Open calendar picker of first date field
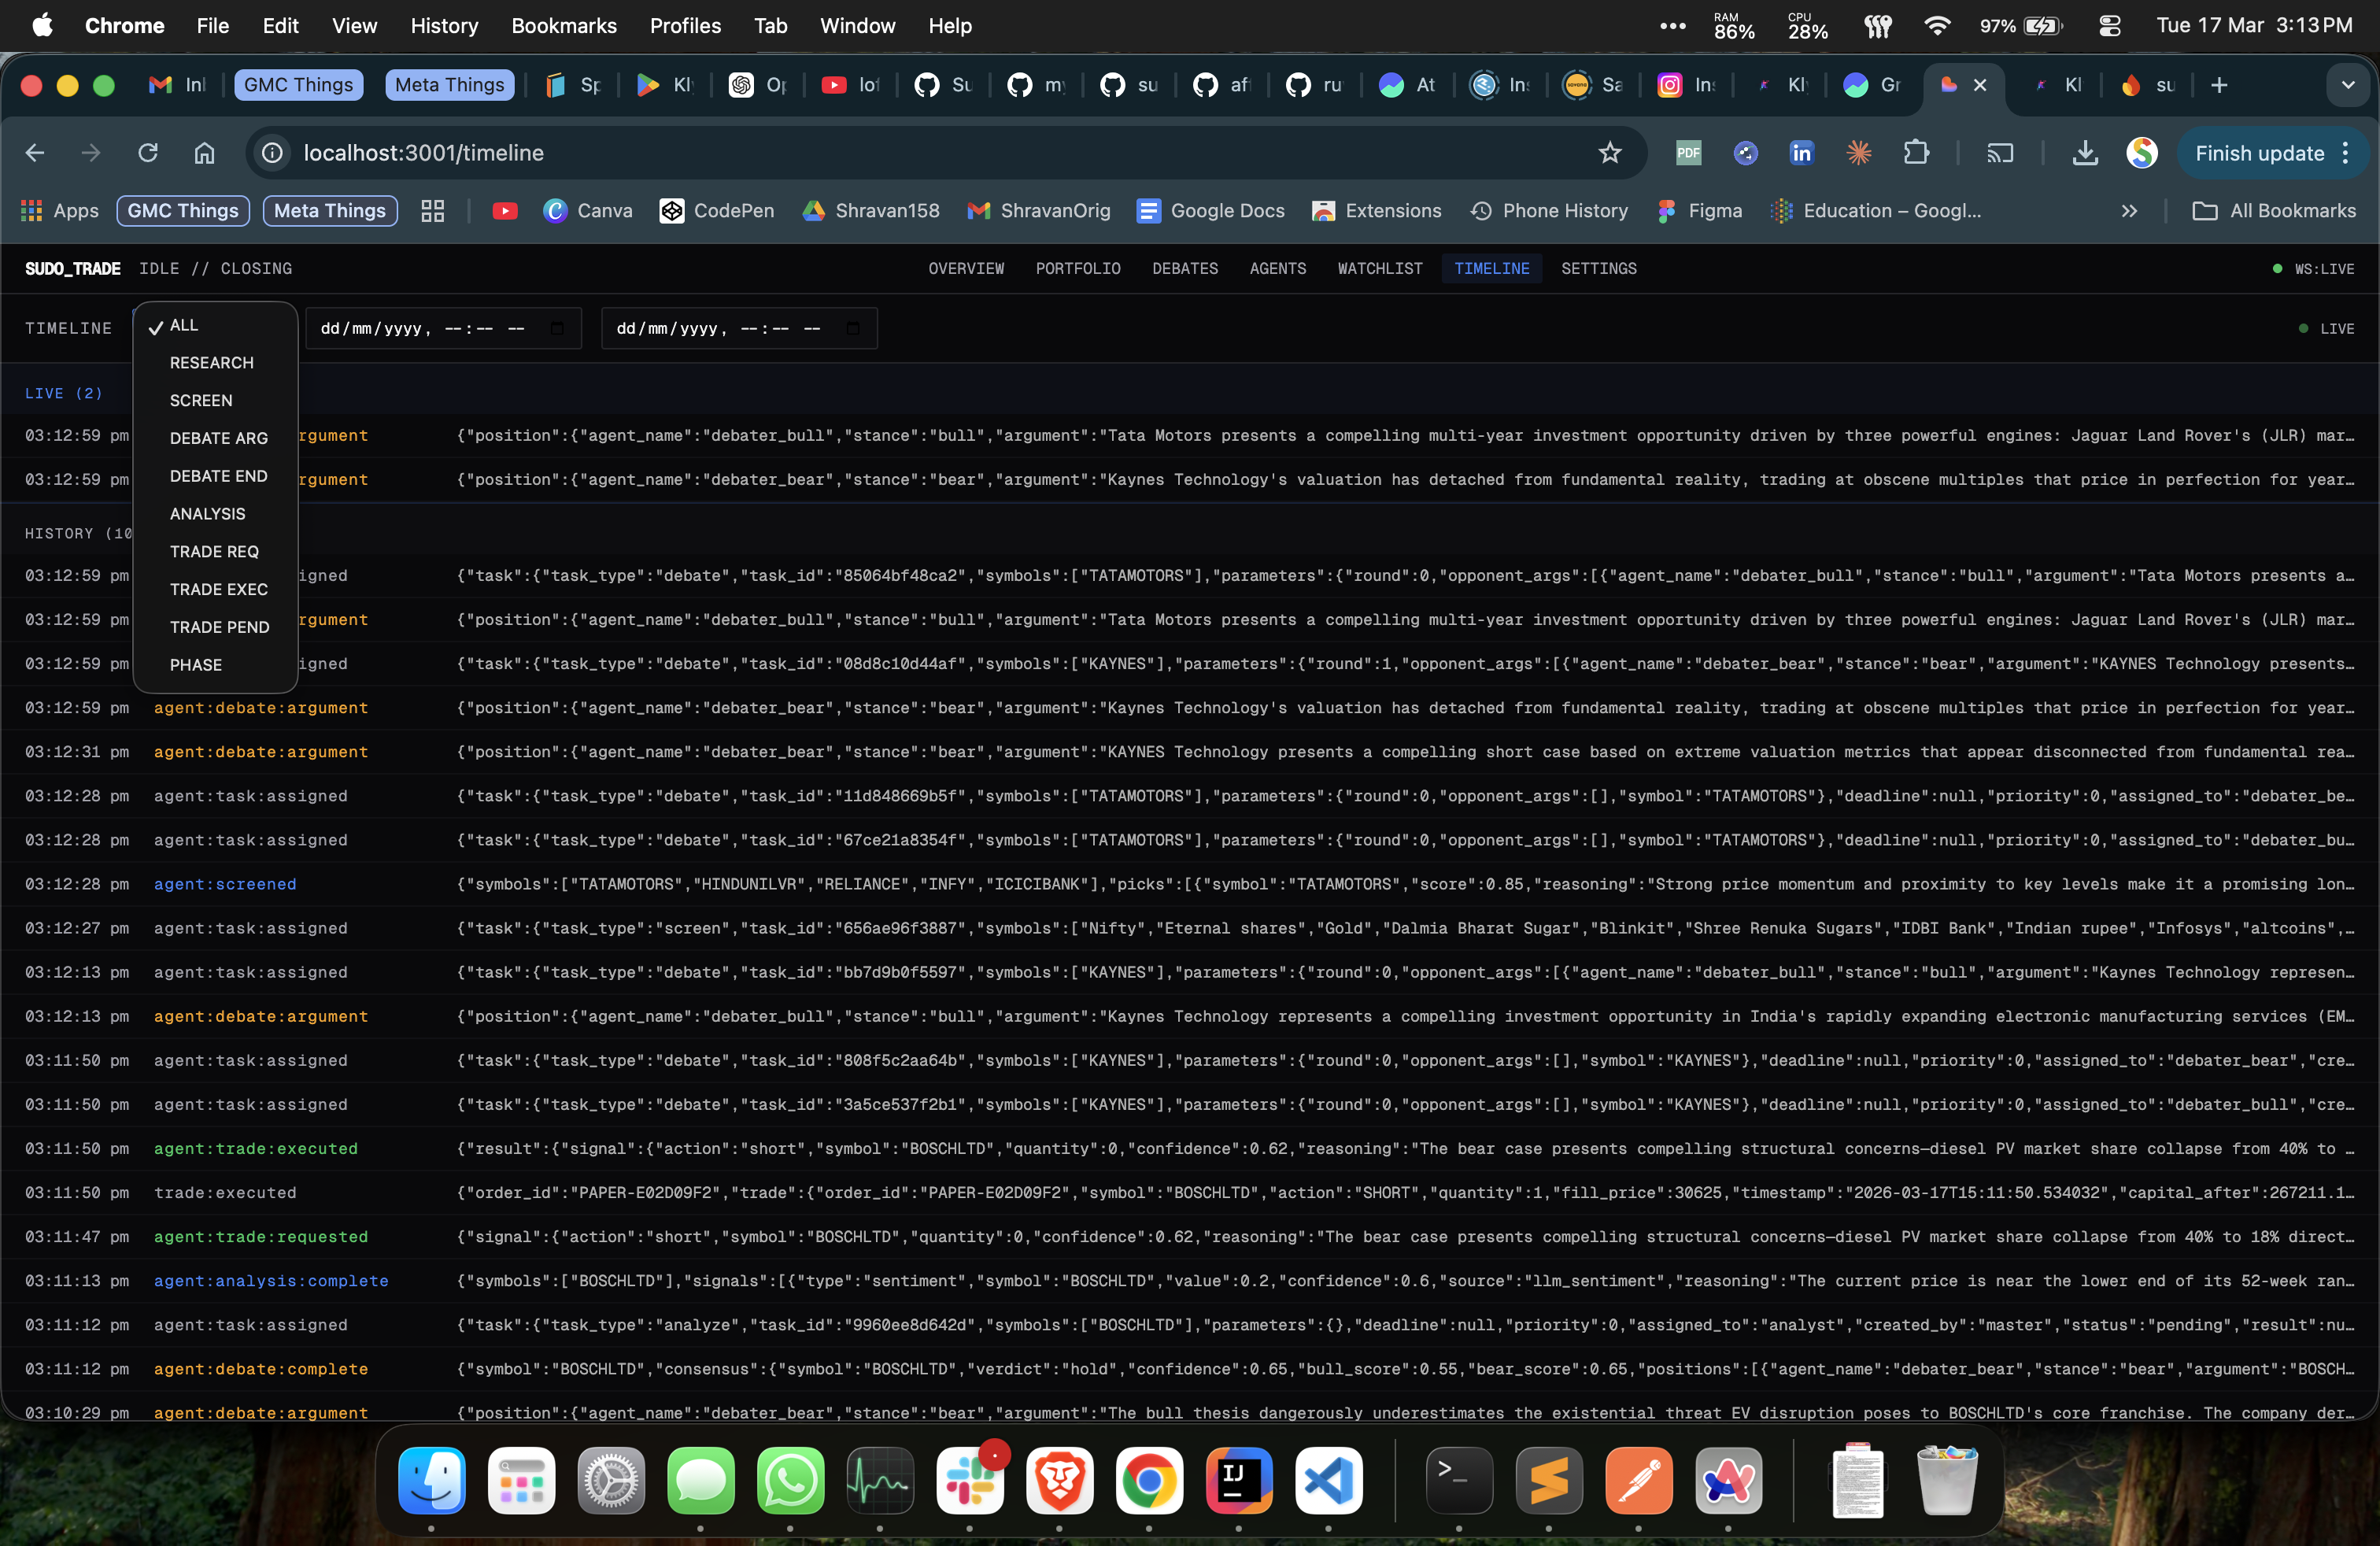Viewport: 2380px width, 1546px height. click(557, 328)
